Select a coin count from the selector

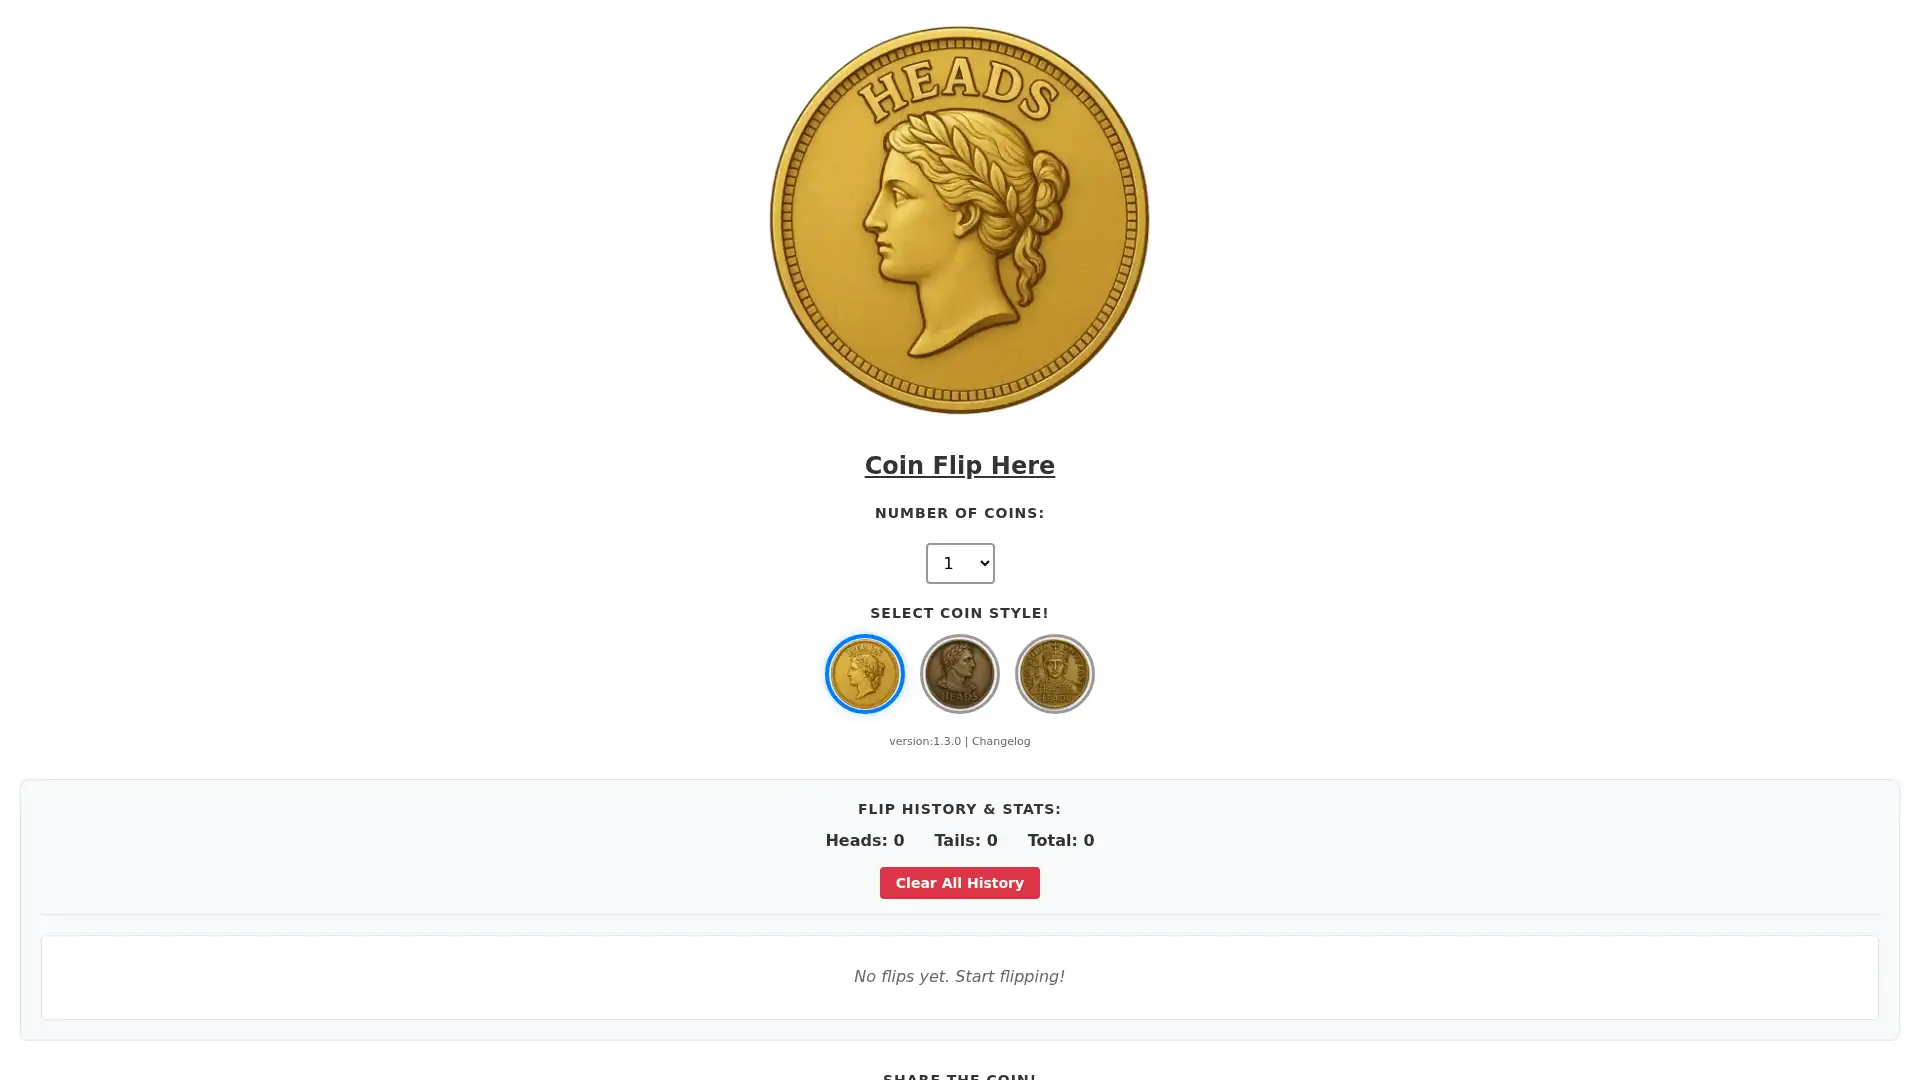click(959, 563)
